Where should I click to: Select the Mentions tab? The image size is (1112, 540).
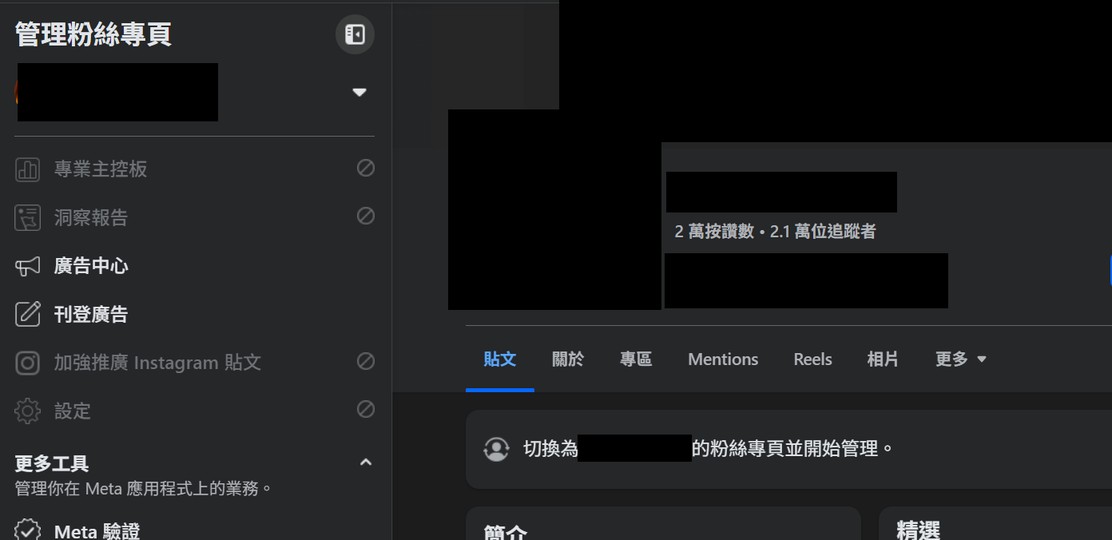tap(723, 359)
